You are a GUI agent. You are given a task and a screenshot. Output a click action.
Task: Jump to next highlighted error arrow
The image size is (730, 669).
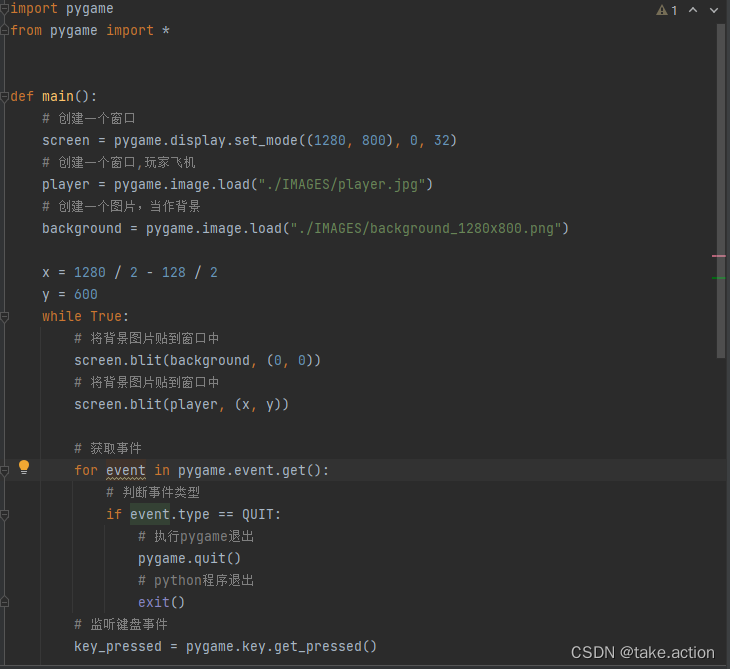pos(714,10)
